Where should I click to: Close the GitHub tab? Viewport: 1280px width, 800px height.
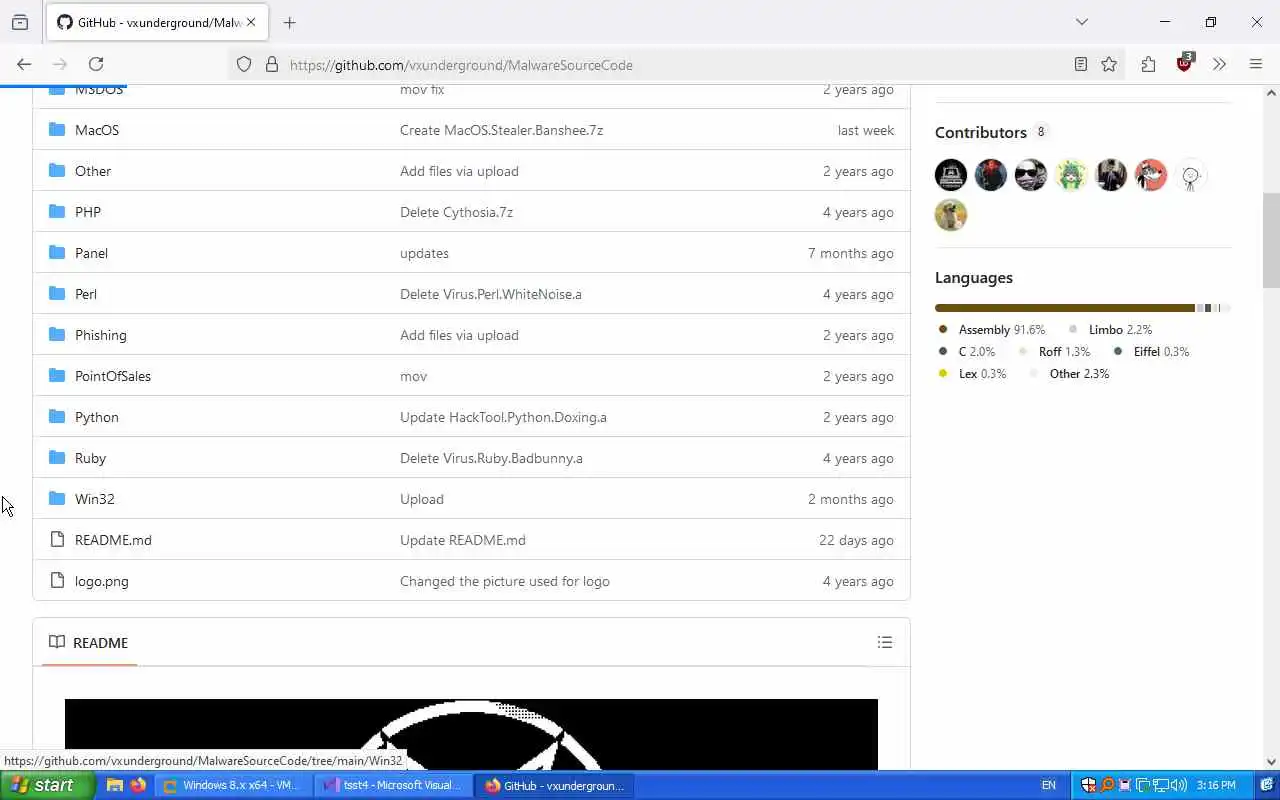(x=251, y=22)
